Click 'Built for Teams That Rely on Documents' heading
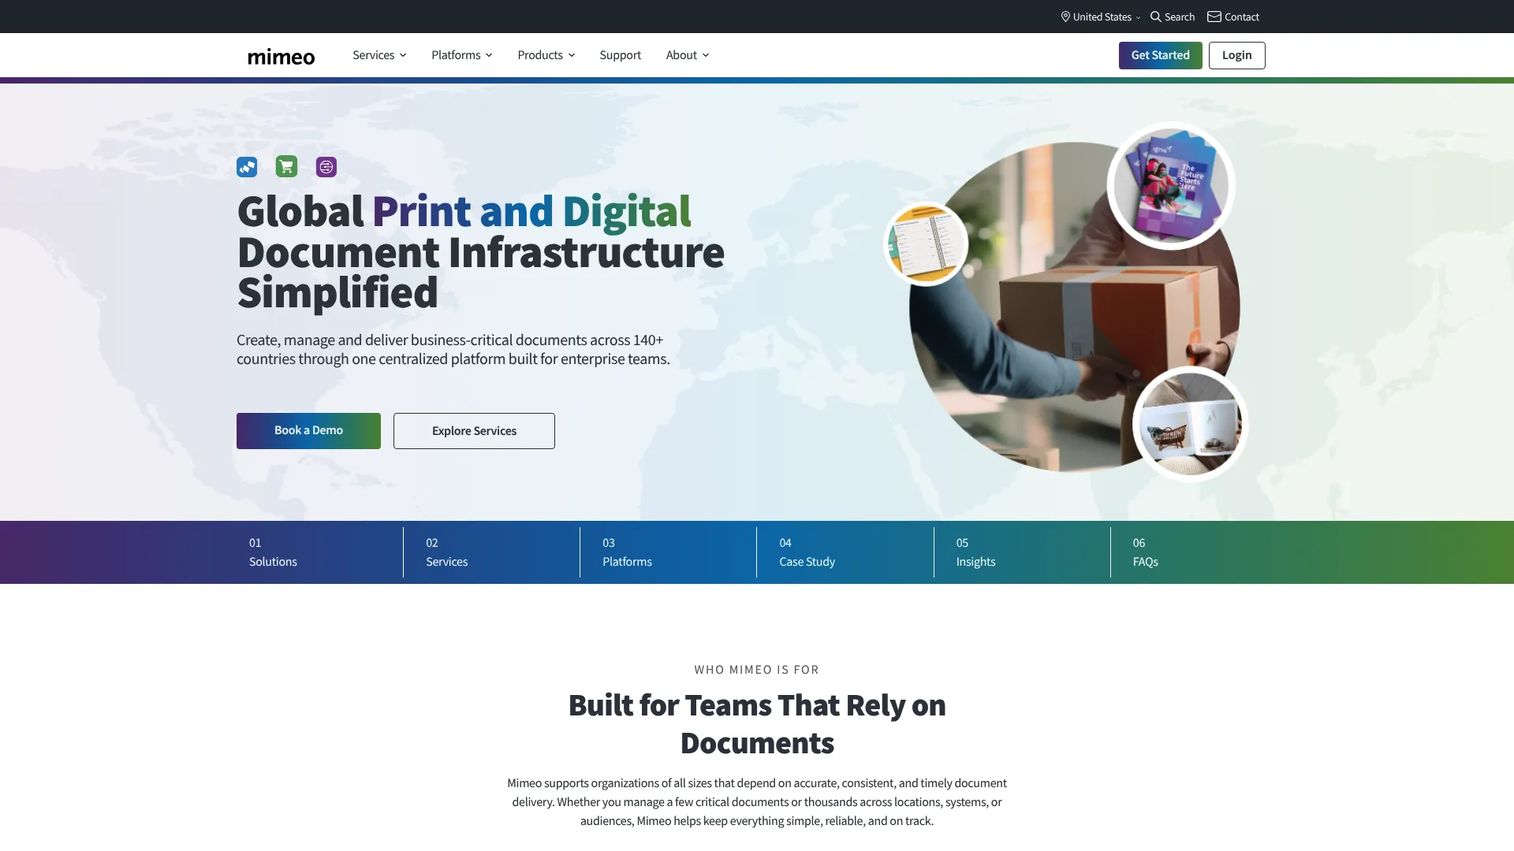 coord(757,724)
